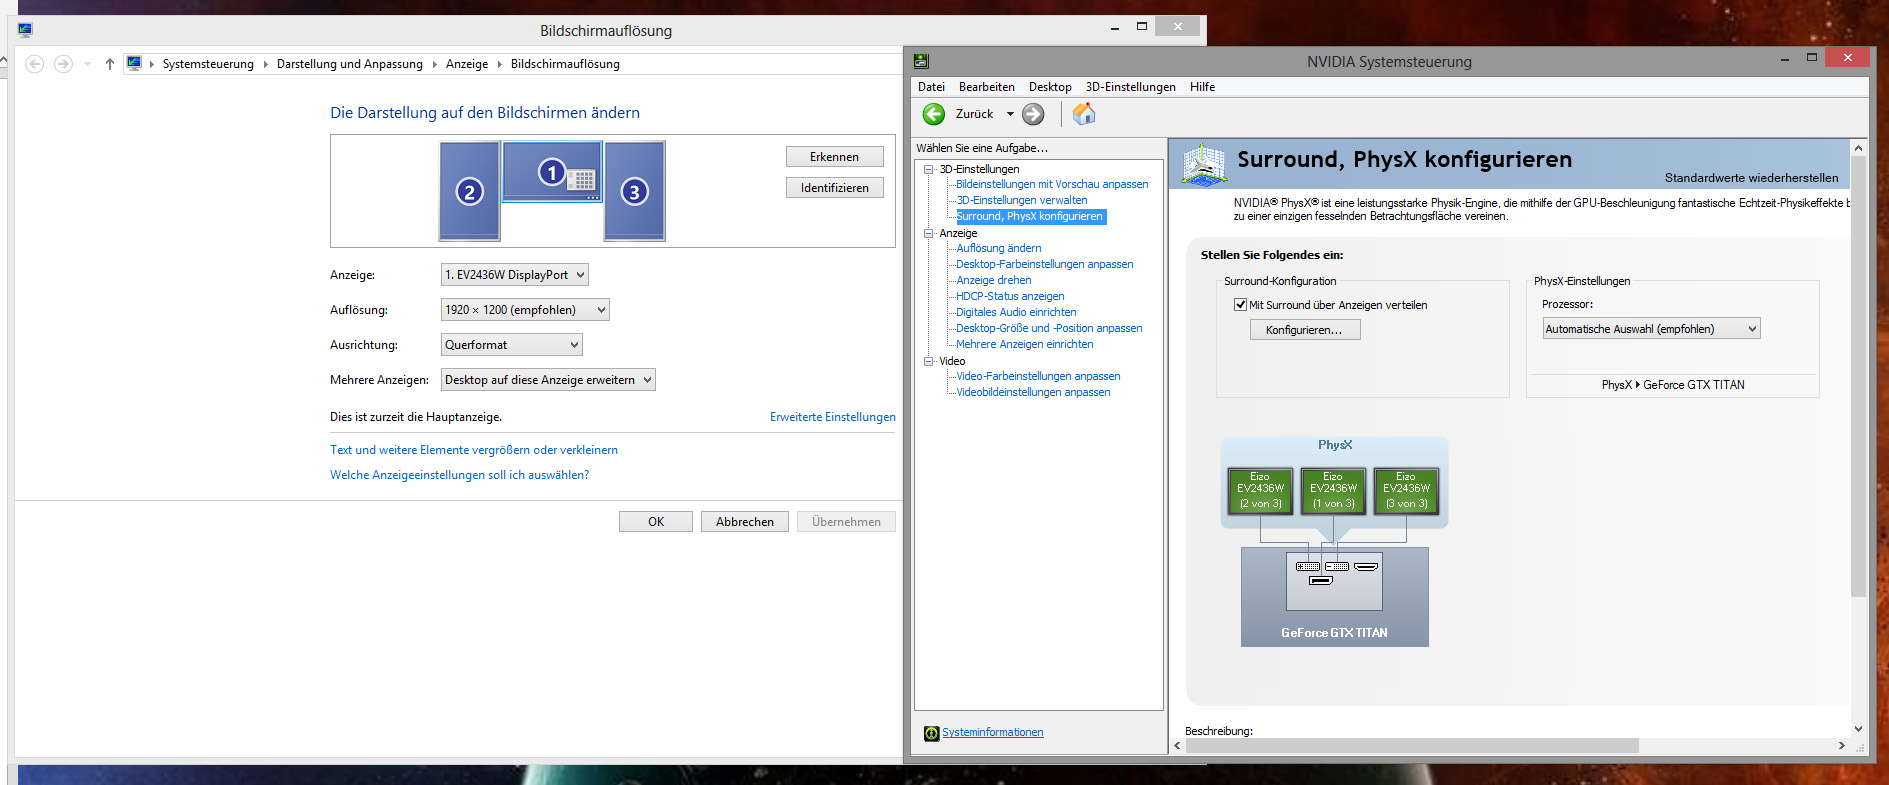
Task: Open the Erweiterte Einstellungen link
Action: pos(833,417)
